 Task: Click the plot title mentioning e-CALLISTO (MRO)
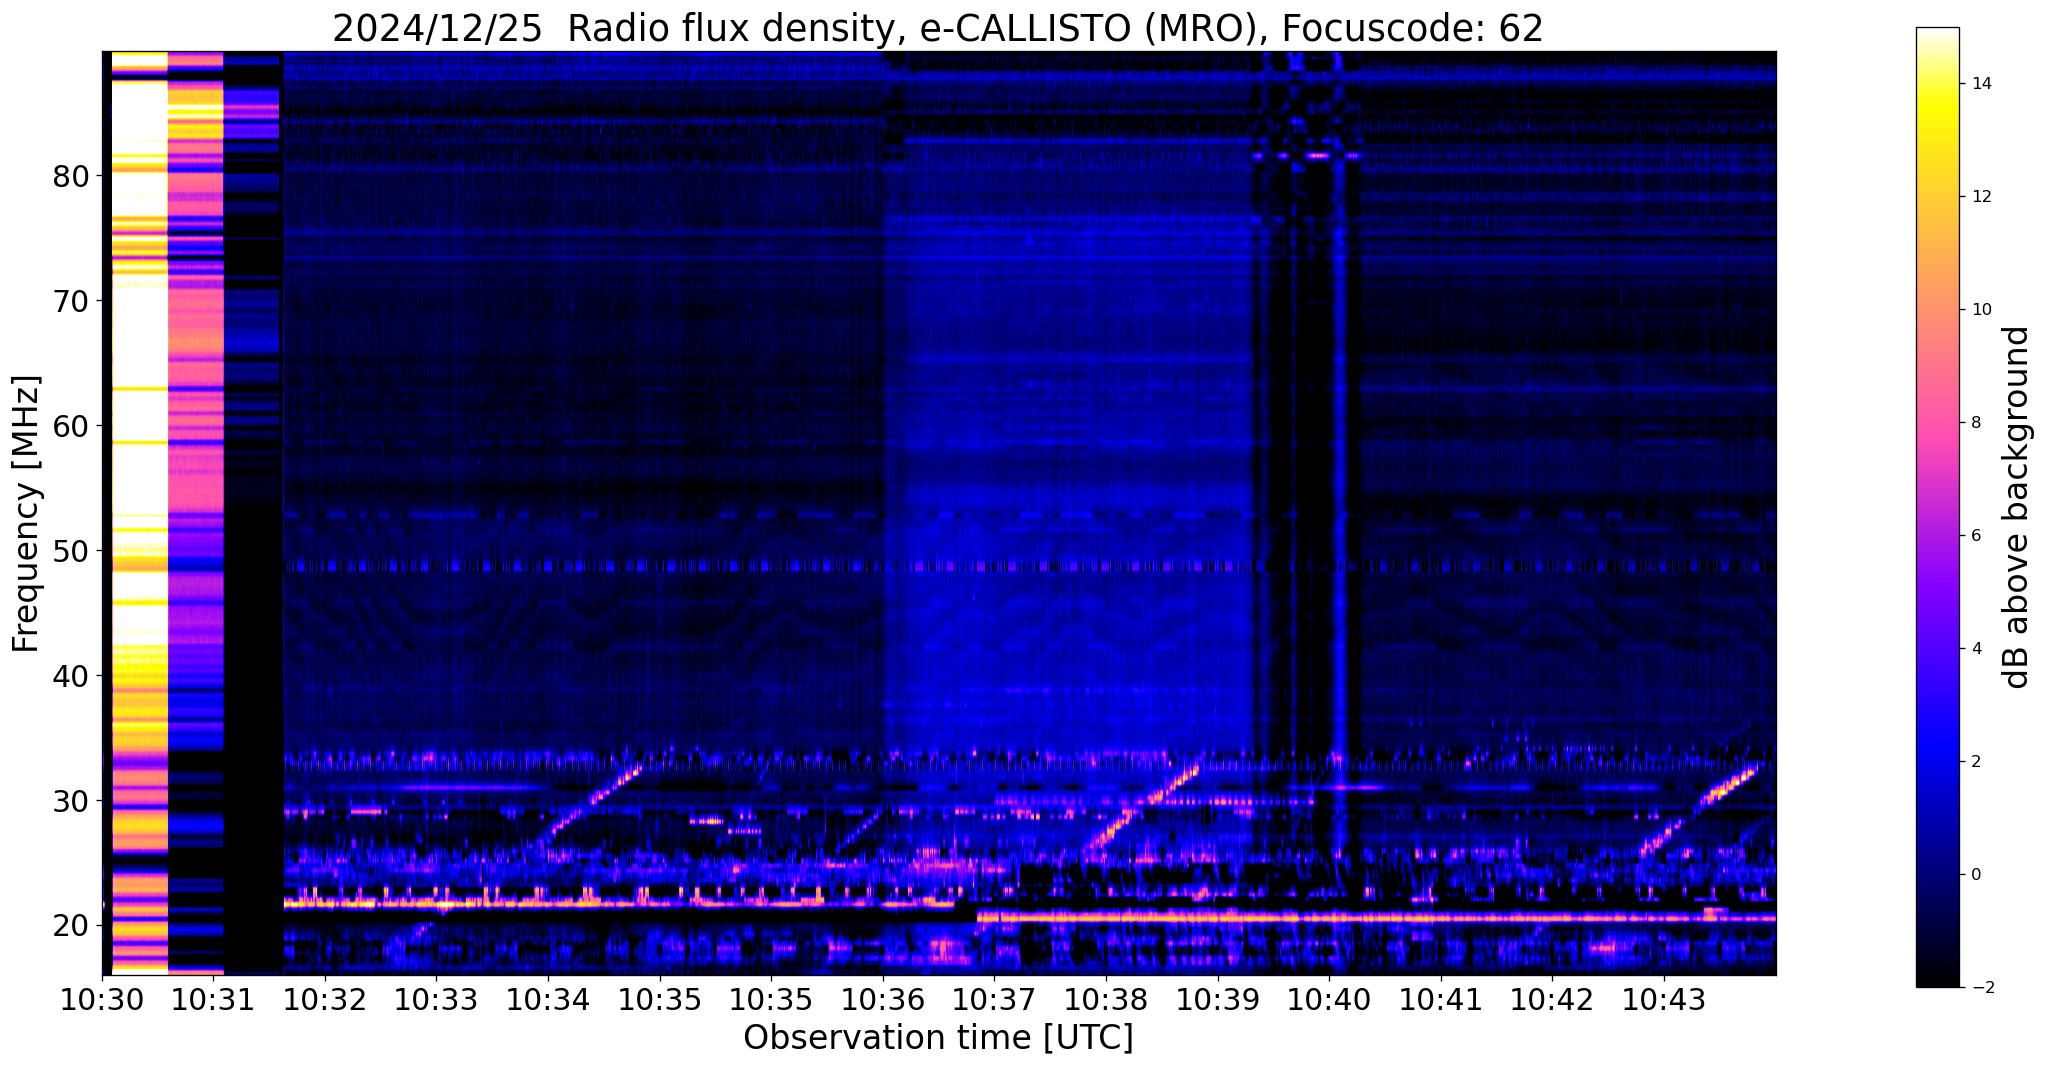point(938,28)
